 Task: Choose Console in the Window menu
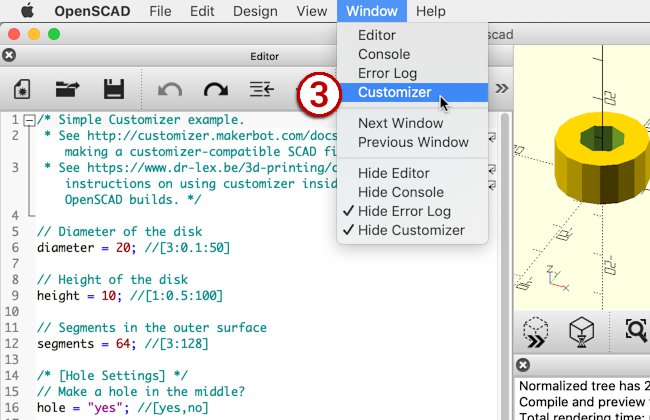(x=412, y=54)
